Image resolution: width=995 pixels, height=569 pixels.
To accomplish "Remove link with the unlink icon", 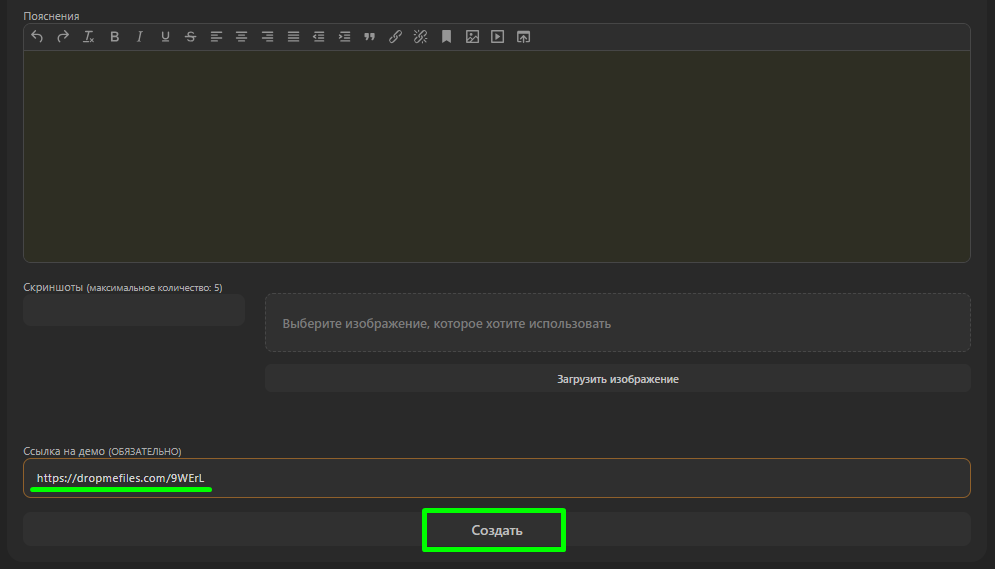I will pyautogui.click(x=421, y=37).
